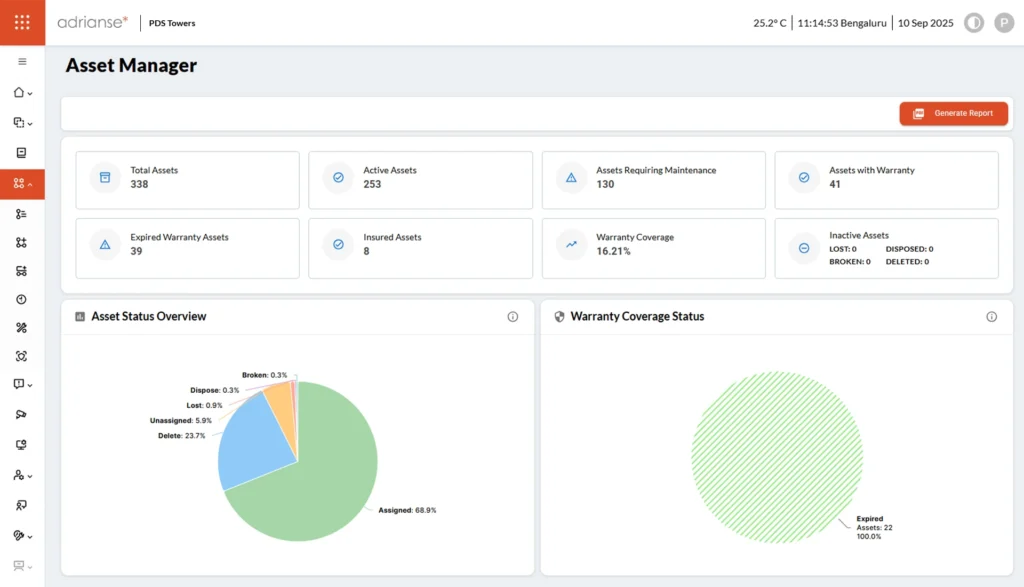Select the Home icon in the sidebar
The height and width of the screenshot is (587, 1024).
click(x=20, y=92)
